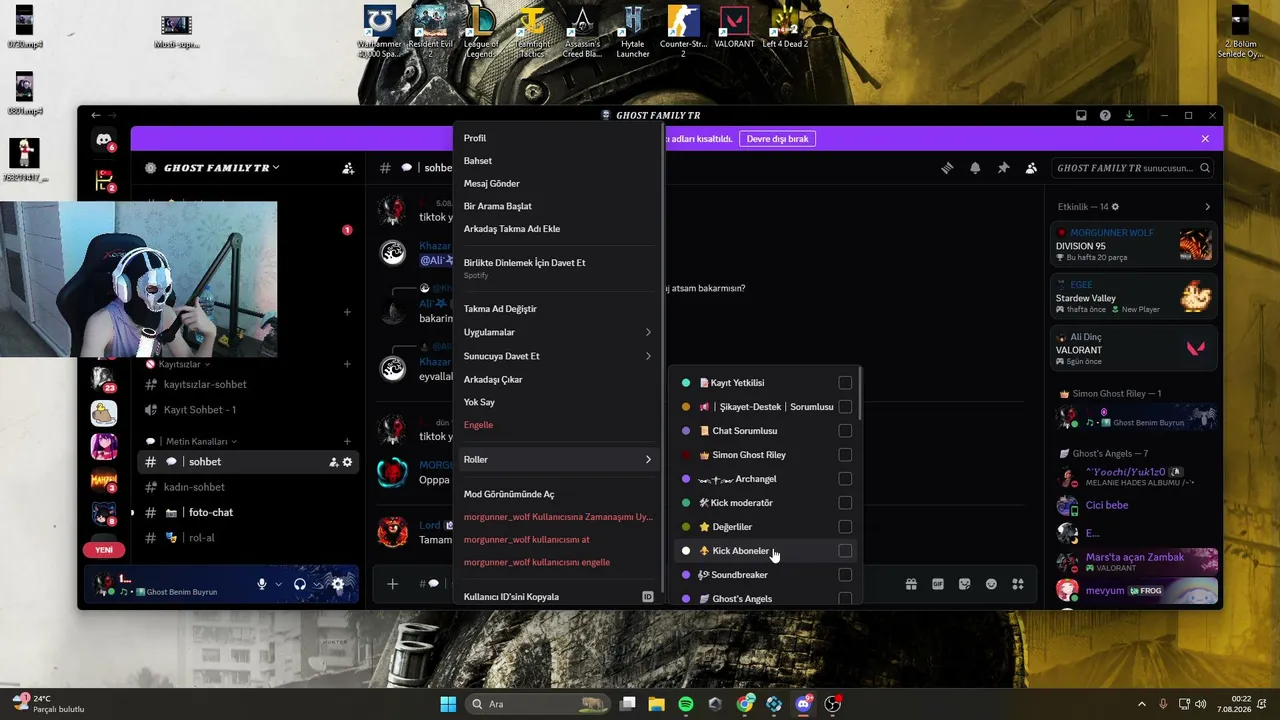1280x720 pixels.
Task: Click the download update icon in title bar
Action: pos(1129,115)
